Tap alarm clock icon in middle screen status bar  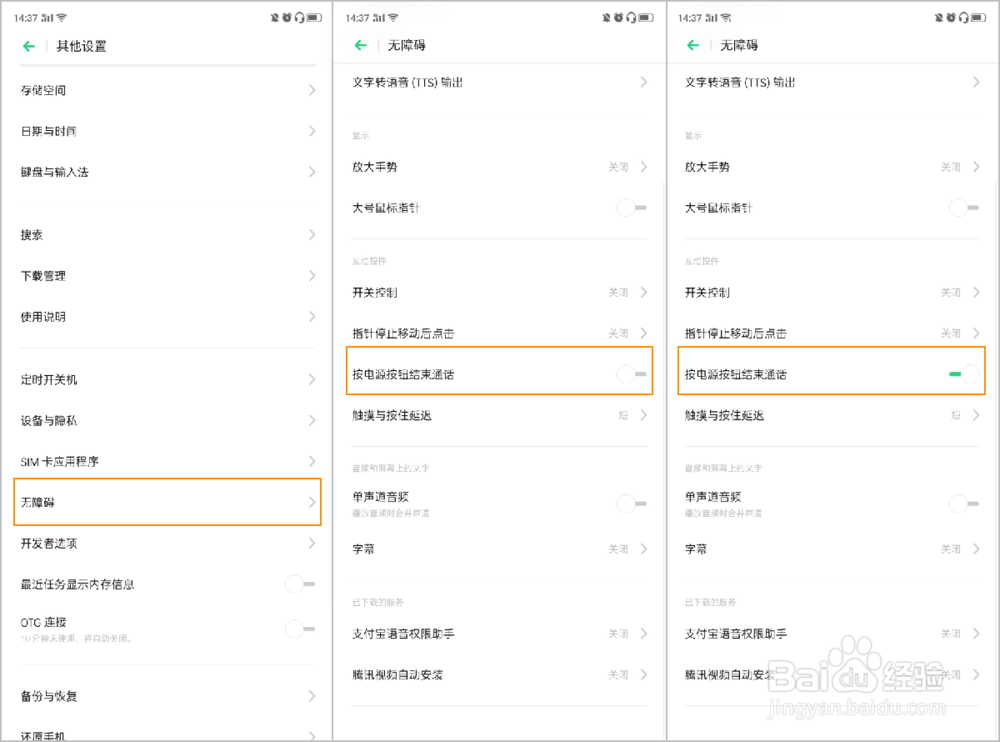tap(618, 18)
